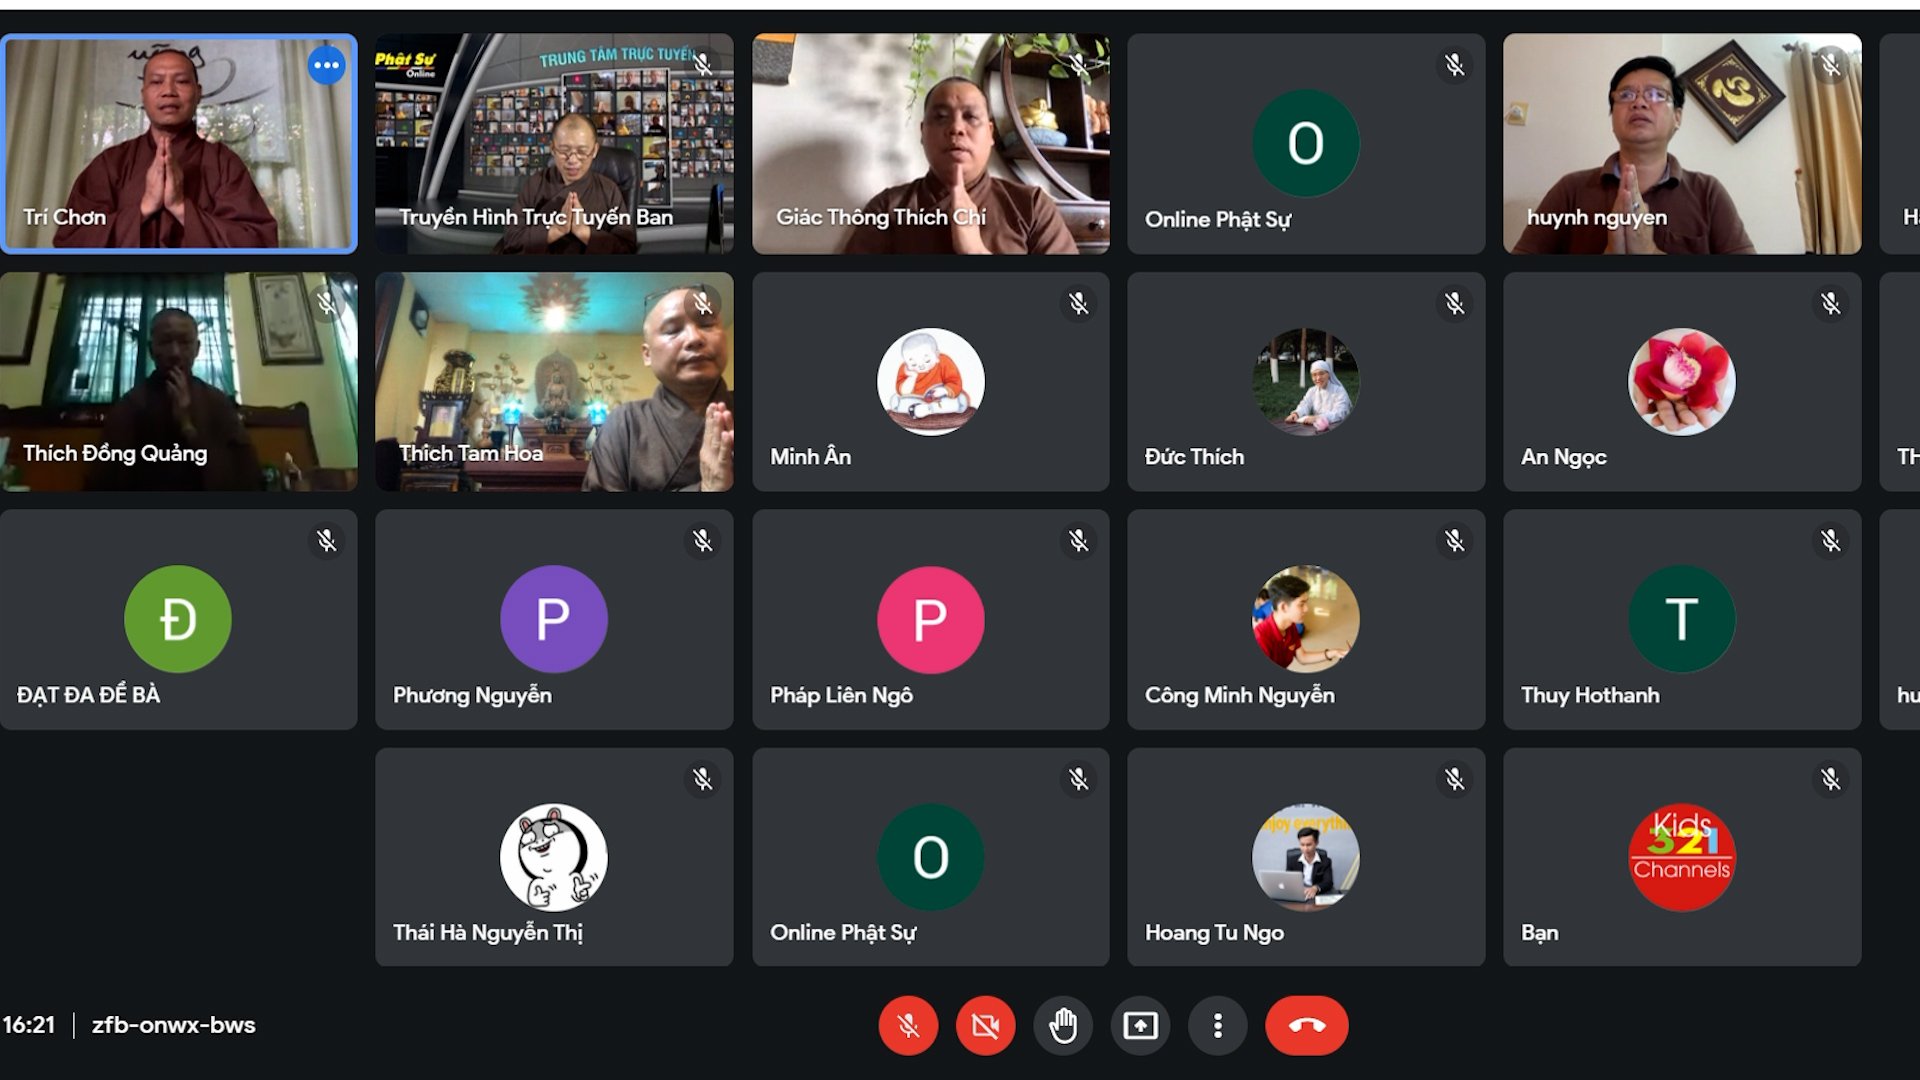
Task: Raise hand using hand icon
Action: (1063, 1025)
